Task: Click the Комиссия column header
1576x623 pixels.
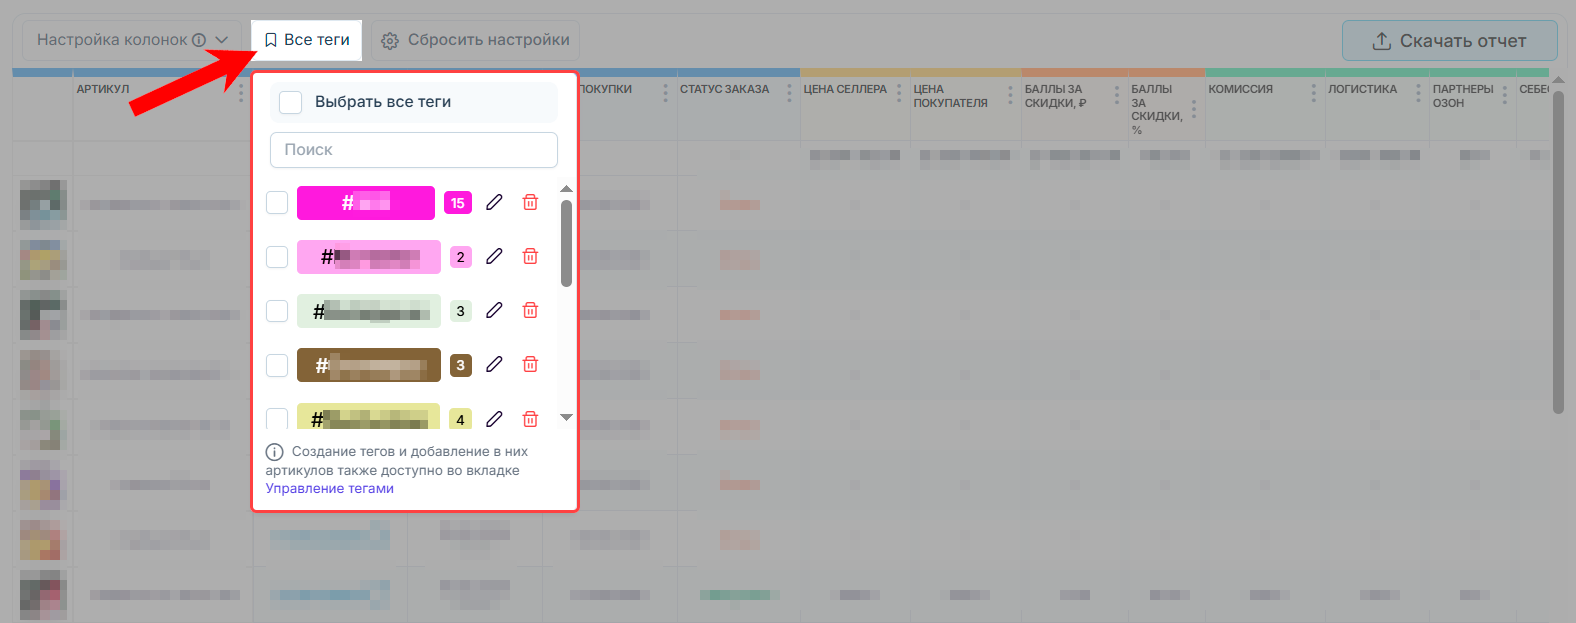Action: [x=1240, y=89]
